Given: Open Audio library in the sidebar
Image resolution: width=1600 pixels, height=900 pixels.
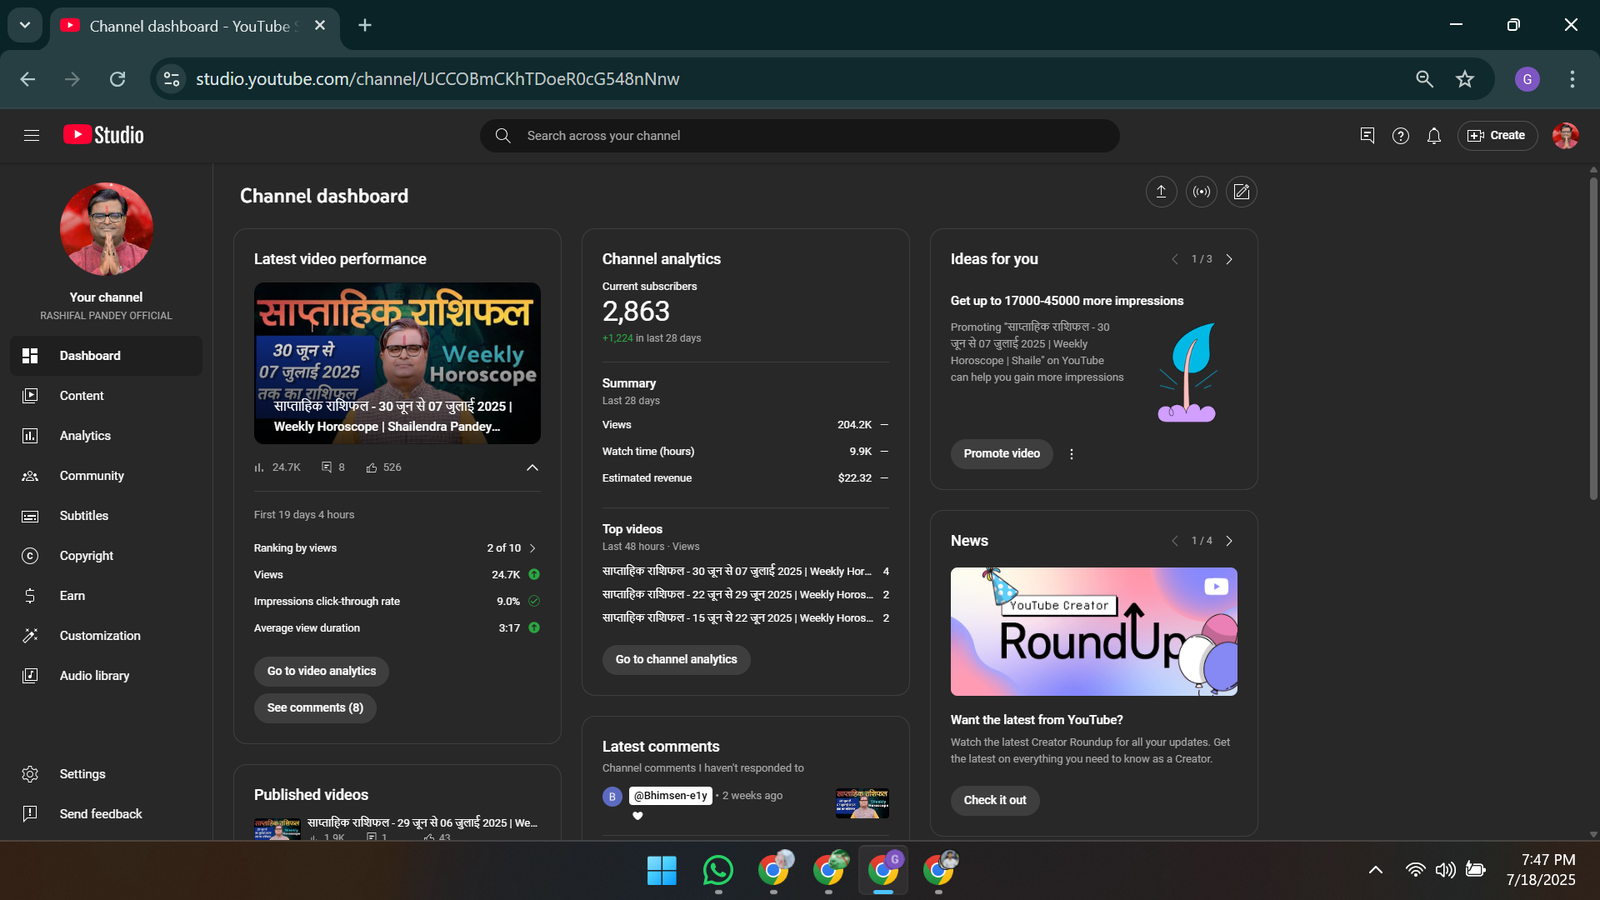Looking at the screenshot, I should pos(106,676).
